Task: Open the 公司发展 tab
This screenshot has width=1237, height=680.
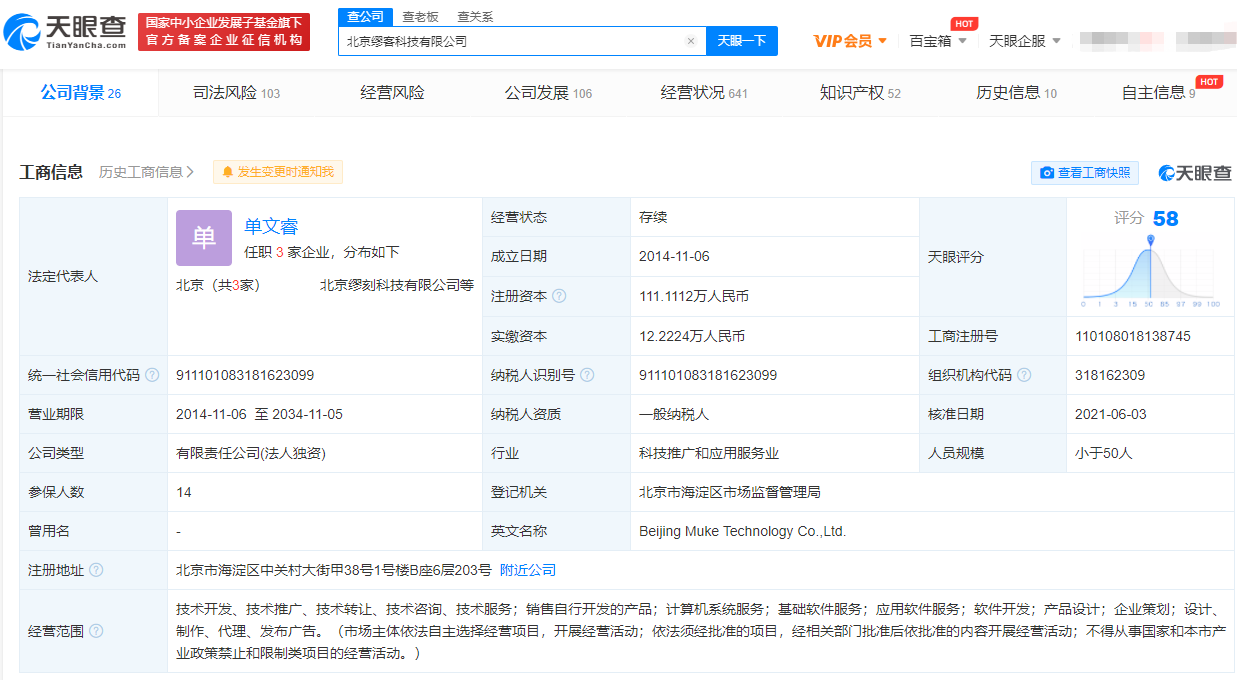Action: tap(548, 93)
